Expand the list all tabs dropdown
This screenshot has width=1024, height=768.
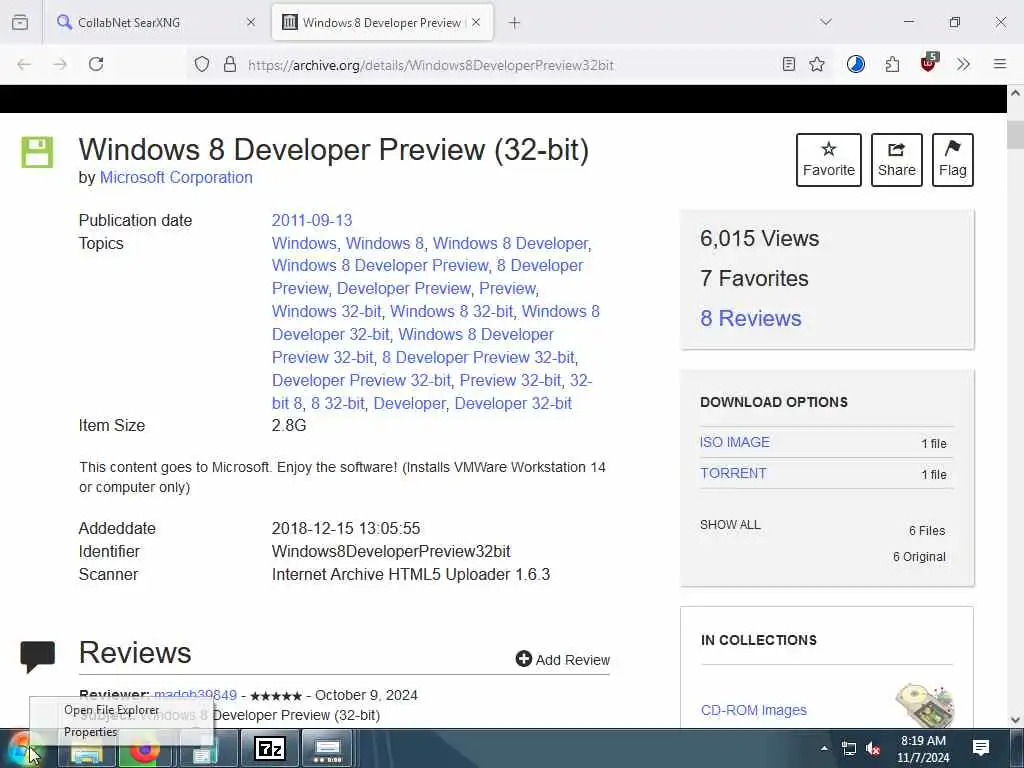tap(825, 22)
